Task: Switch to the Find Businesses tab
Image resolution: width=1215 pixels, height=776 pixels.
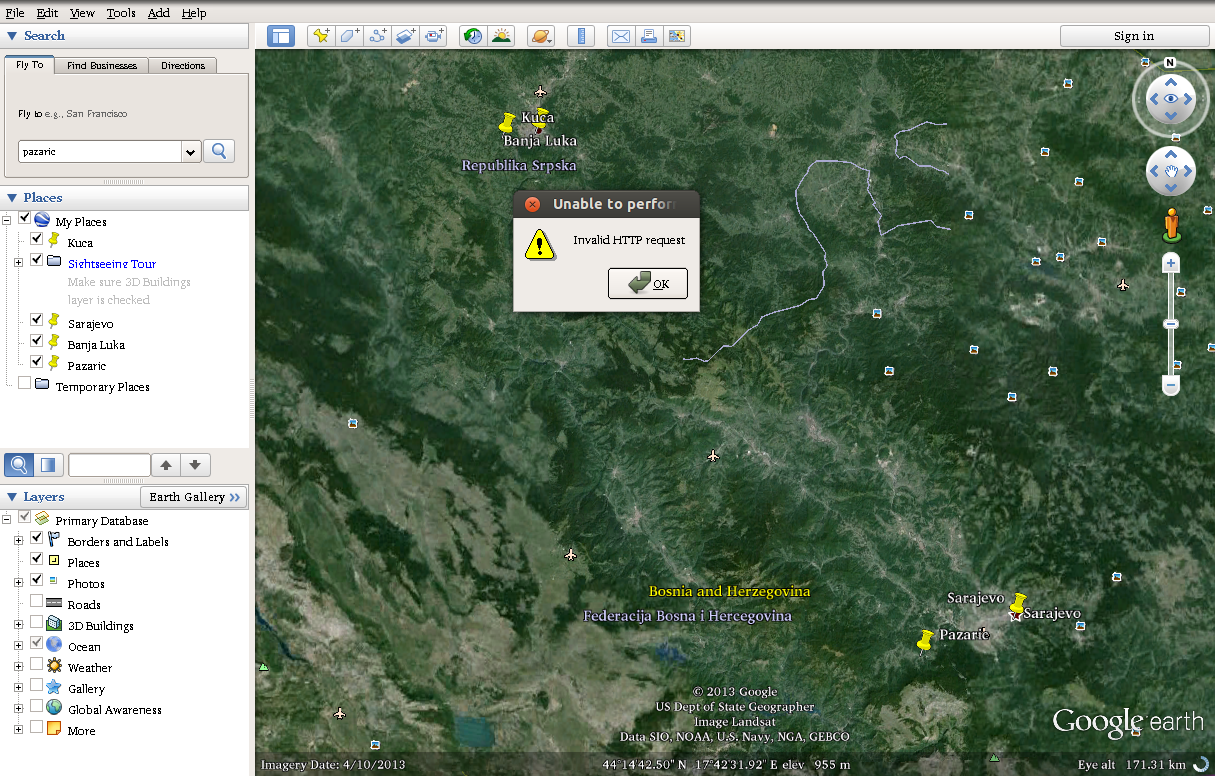Action: tap(102, 65)
